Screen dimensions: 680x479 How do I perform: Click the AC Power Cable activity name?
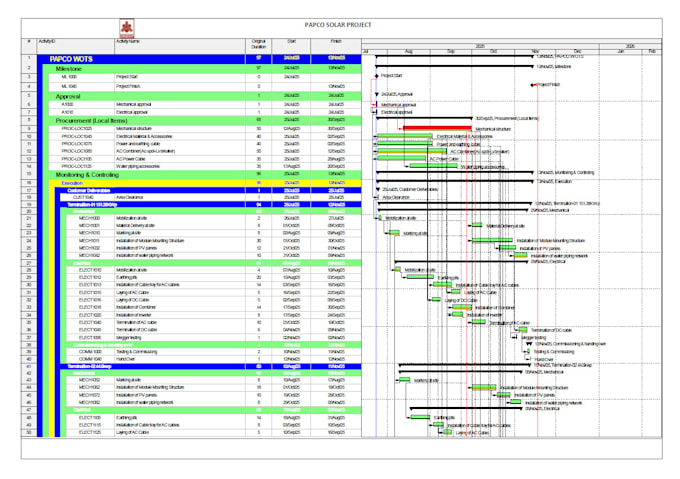[130, 159]
